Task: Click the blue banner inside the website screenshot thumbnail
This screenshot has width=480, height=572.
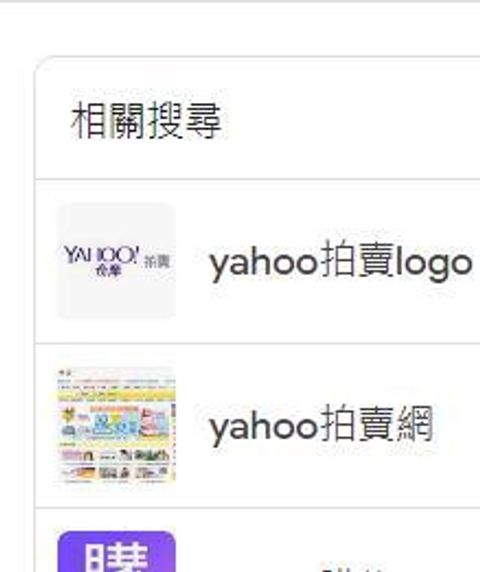Action: (115, 425)
